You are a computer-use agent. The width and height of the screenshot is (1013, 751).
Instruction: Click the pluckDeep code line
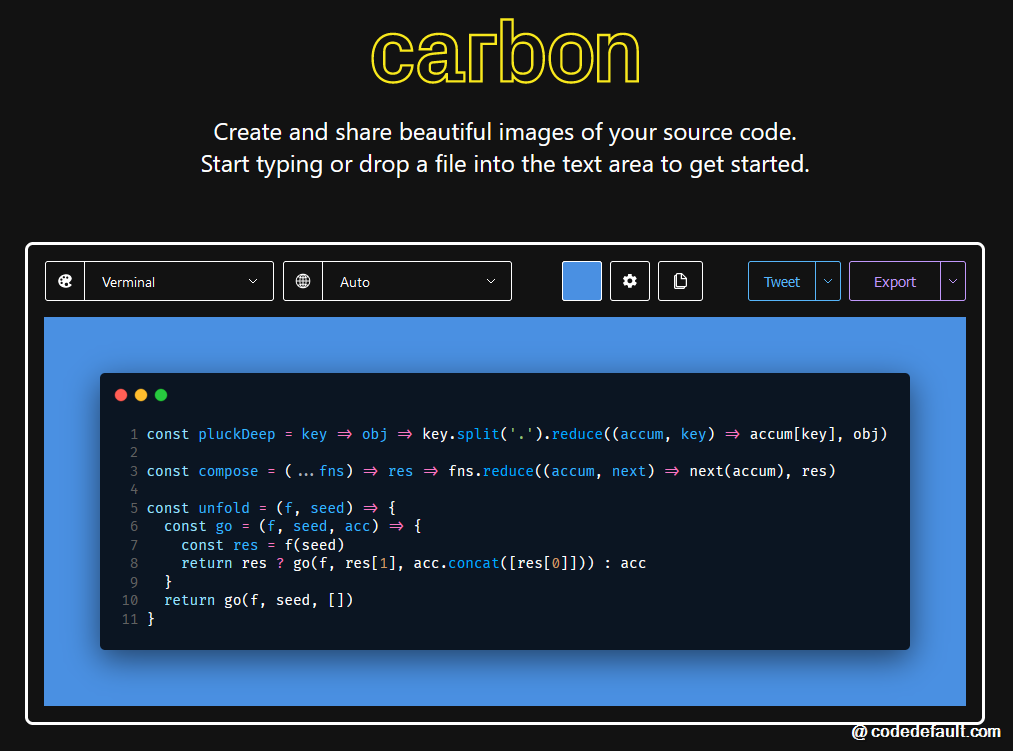(517, 434)
